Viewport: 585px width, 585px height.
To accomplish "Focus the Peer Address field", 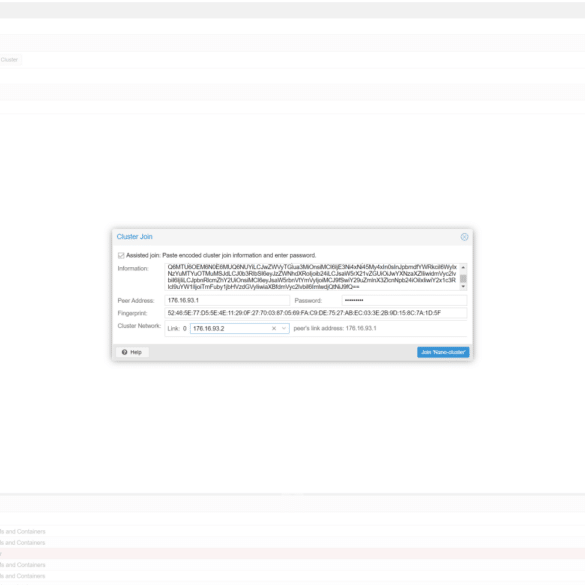I will pos(227,300).
